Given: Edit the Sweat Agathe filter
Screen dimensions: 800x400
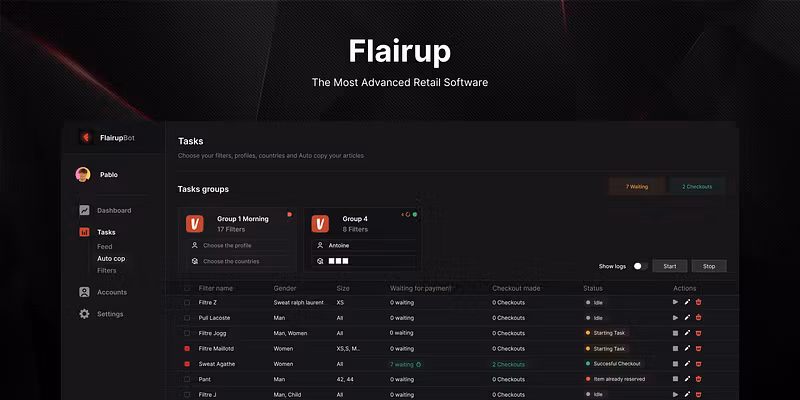Looking at the screenshot, I should tap(687, 364).
